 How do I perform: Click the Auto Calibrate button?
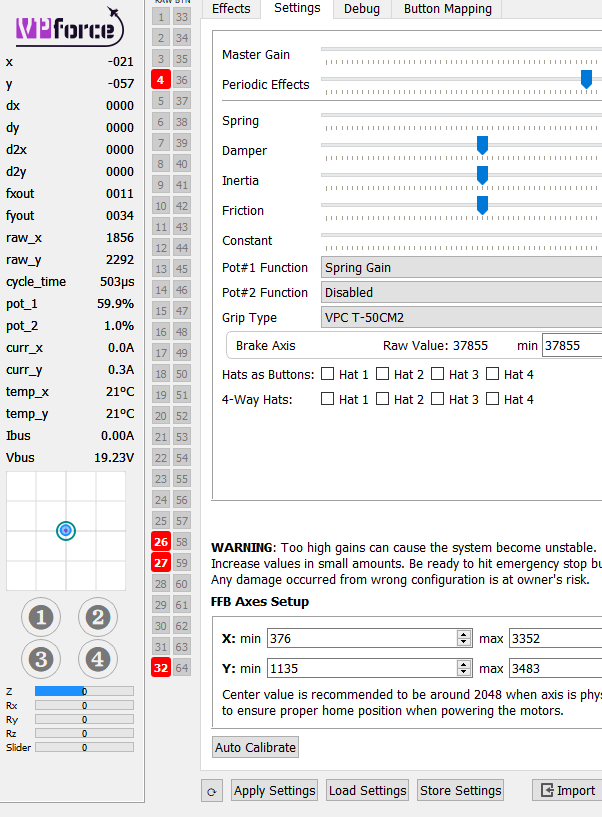(x=255, y=747)
